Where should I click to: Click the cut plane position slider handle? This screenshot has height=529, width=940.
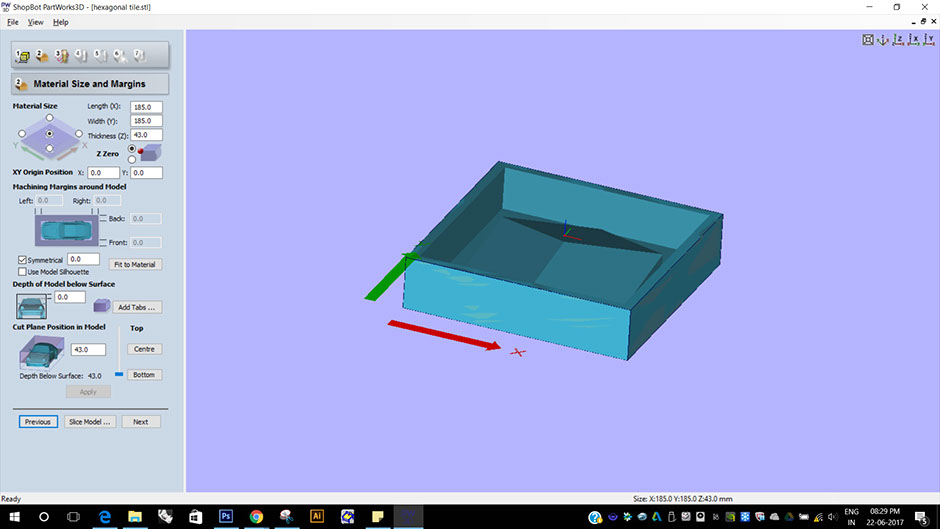119,374
